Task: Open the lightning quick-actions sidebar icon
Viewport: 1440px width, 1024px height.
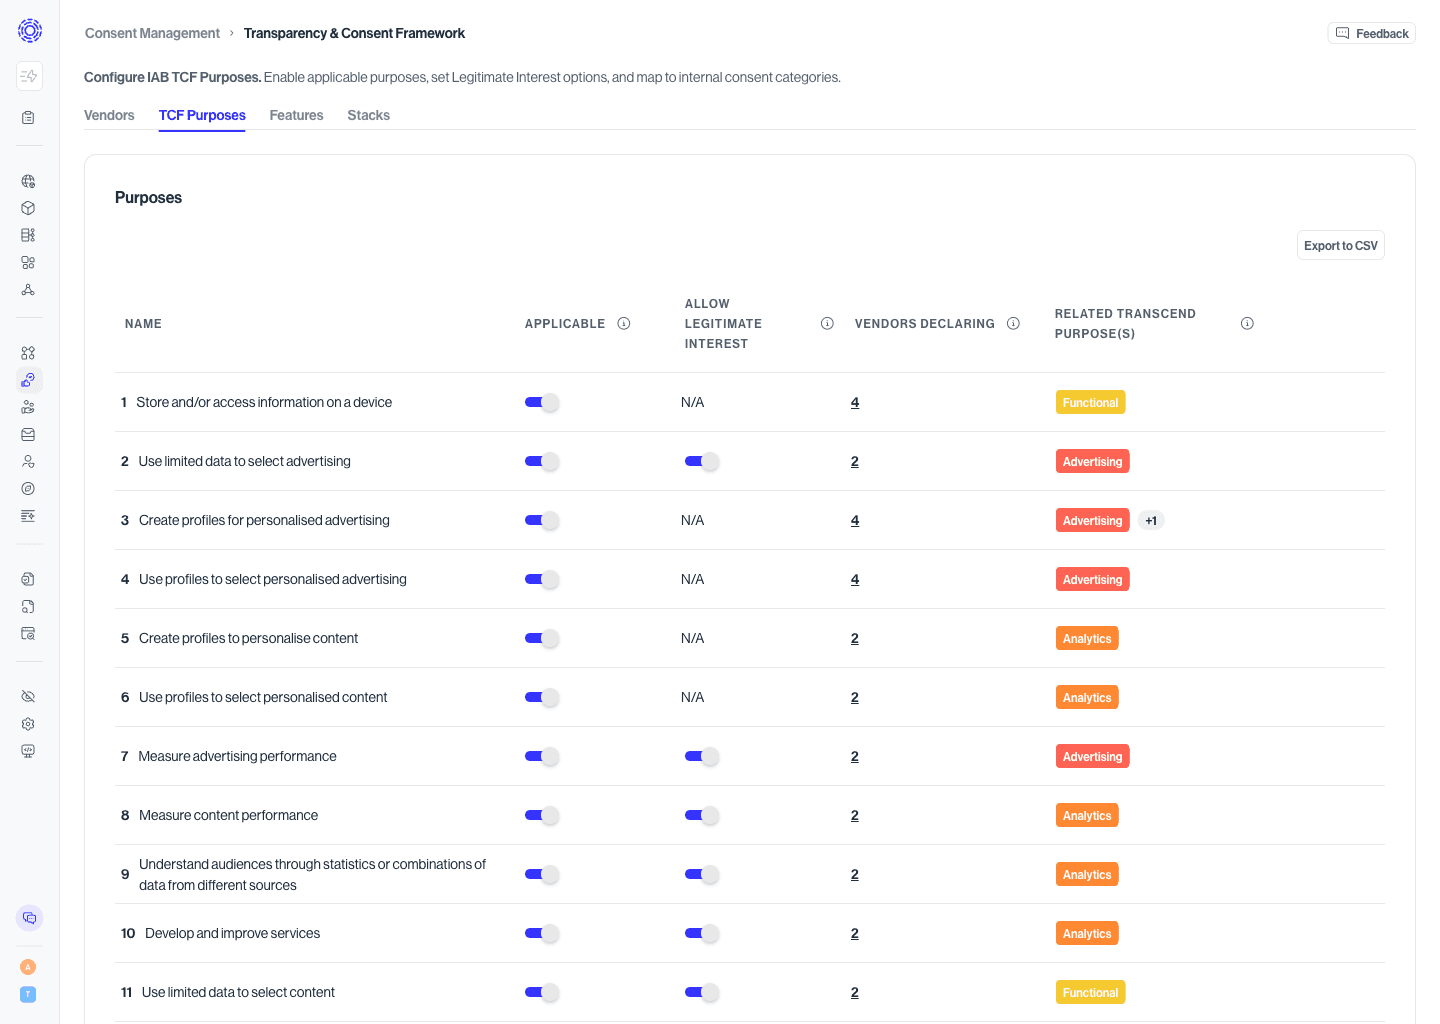Action: point(29,76)
